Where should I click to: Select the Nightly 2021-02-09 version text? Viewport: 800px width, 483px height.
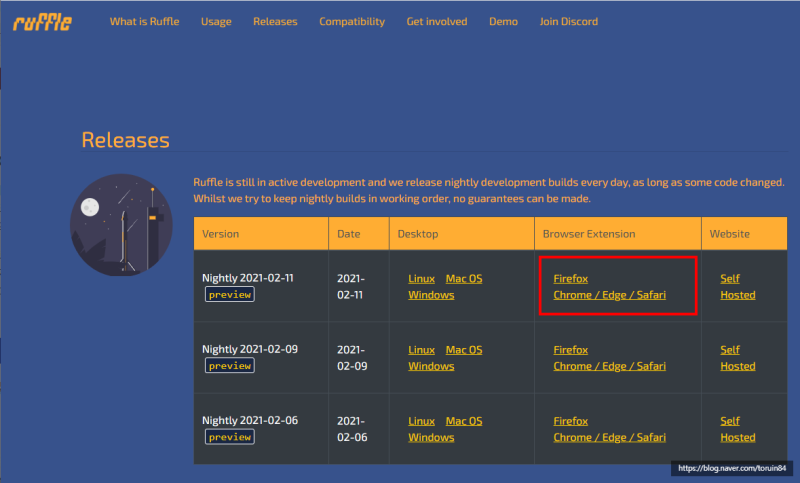tap(250, 349)
